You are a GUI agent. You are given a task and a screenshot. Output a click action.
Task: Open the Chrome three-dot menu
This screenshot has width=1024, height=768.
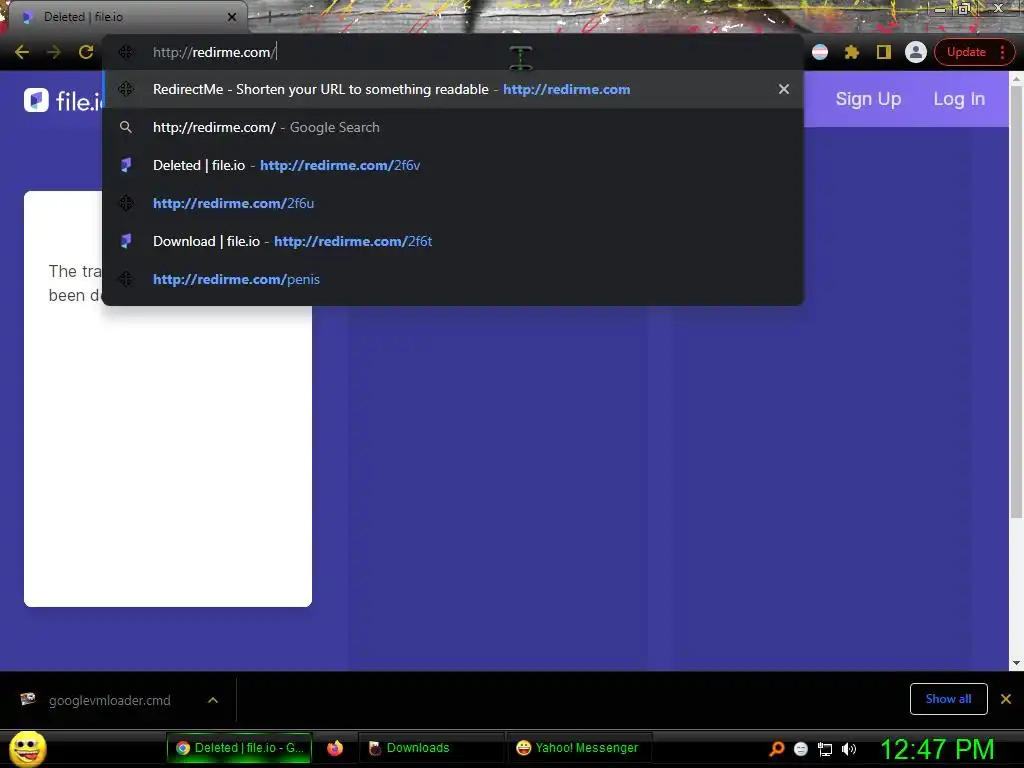click(1002, 52)
